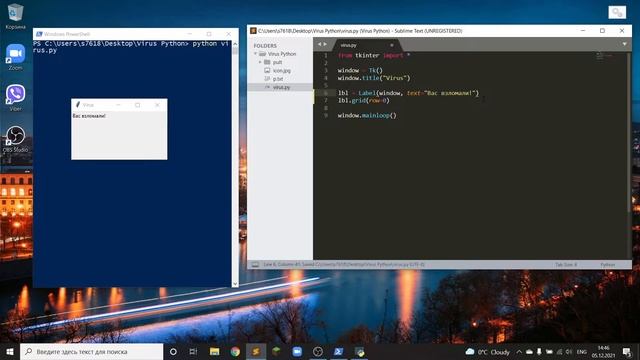
Task: Open Google Chrome from the taskbar
Action: tap(235, 351)
